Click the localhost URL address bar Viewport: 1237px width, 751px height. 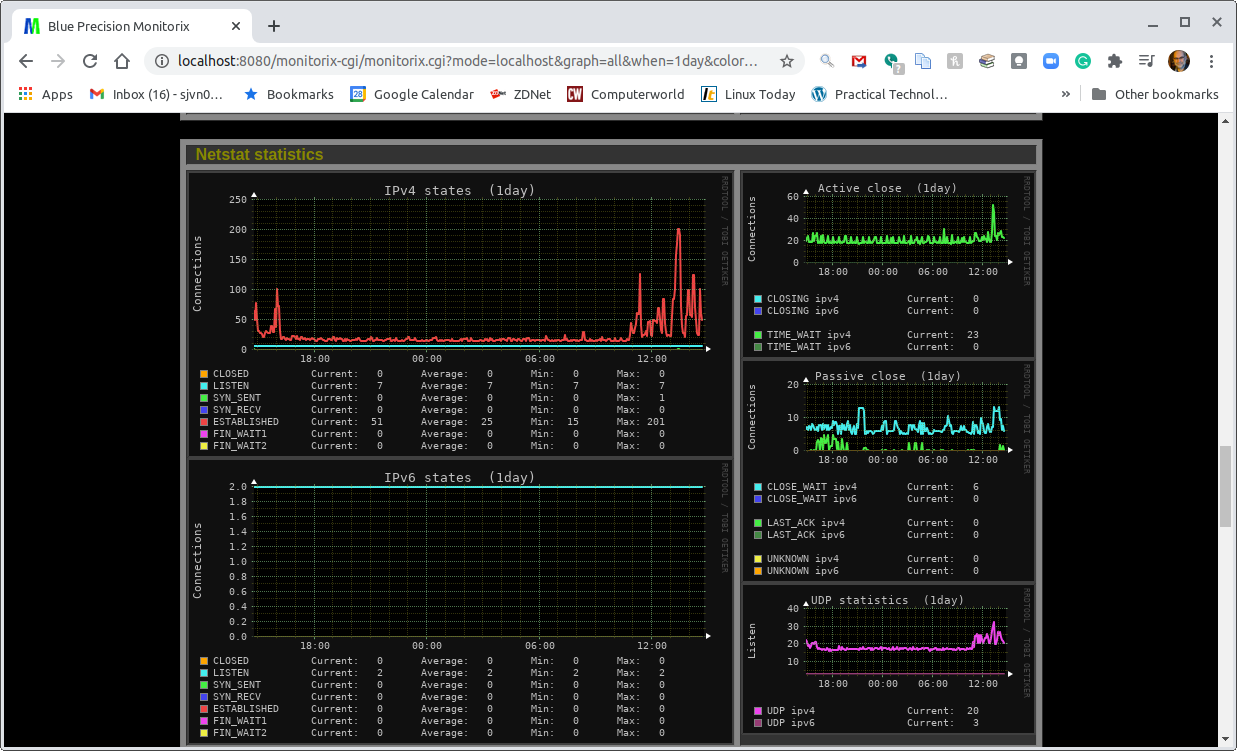(x=466, y=61)
